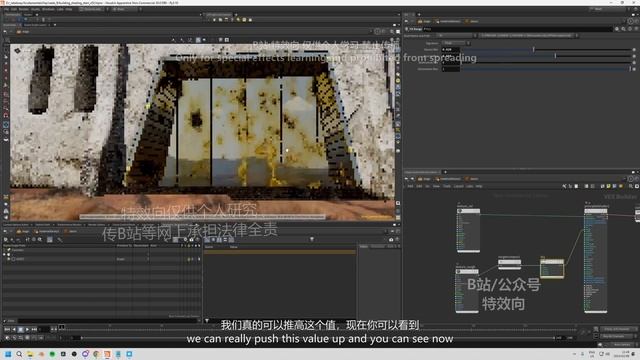Open Windows taskbar search
The image size is (640, 360).
point(19,354)
